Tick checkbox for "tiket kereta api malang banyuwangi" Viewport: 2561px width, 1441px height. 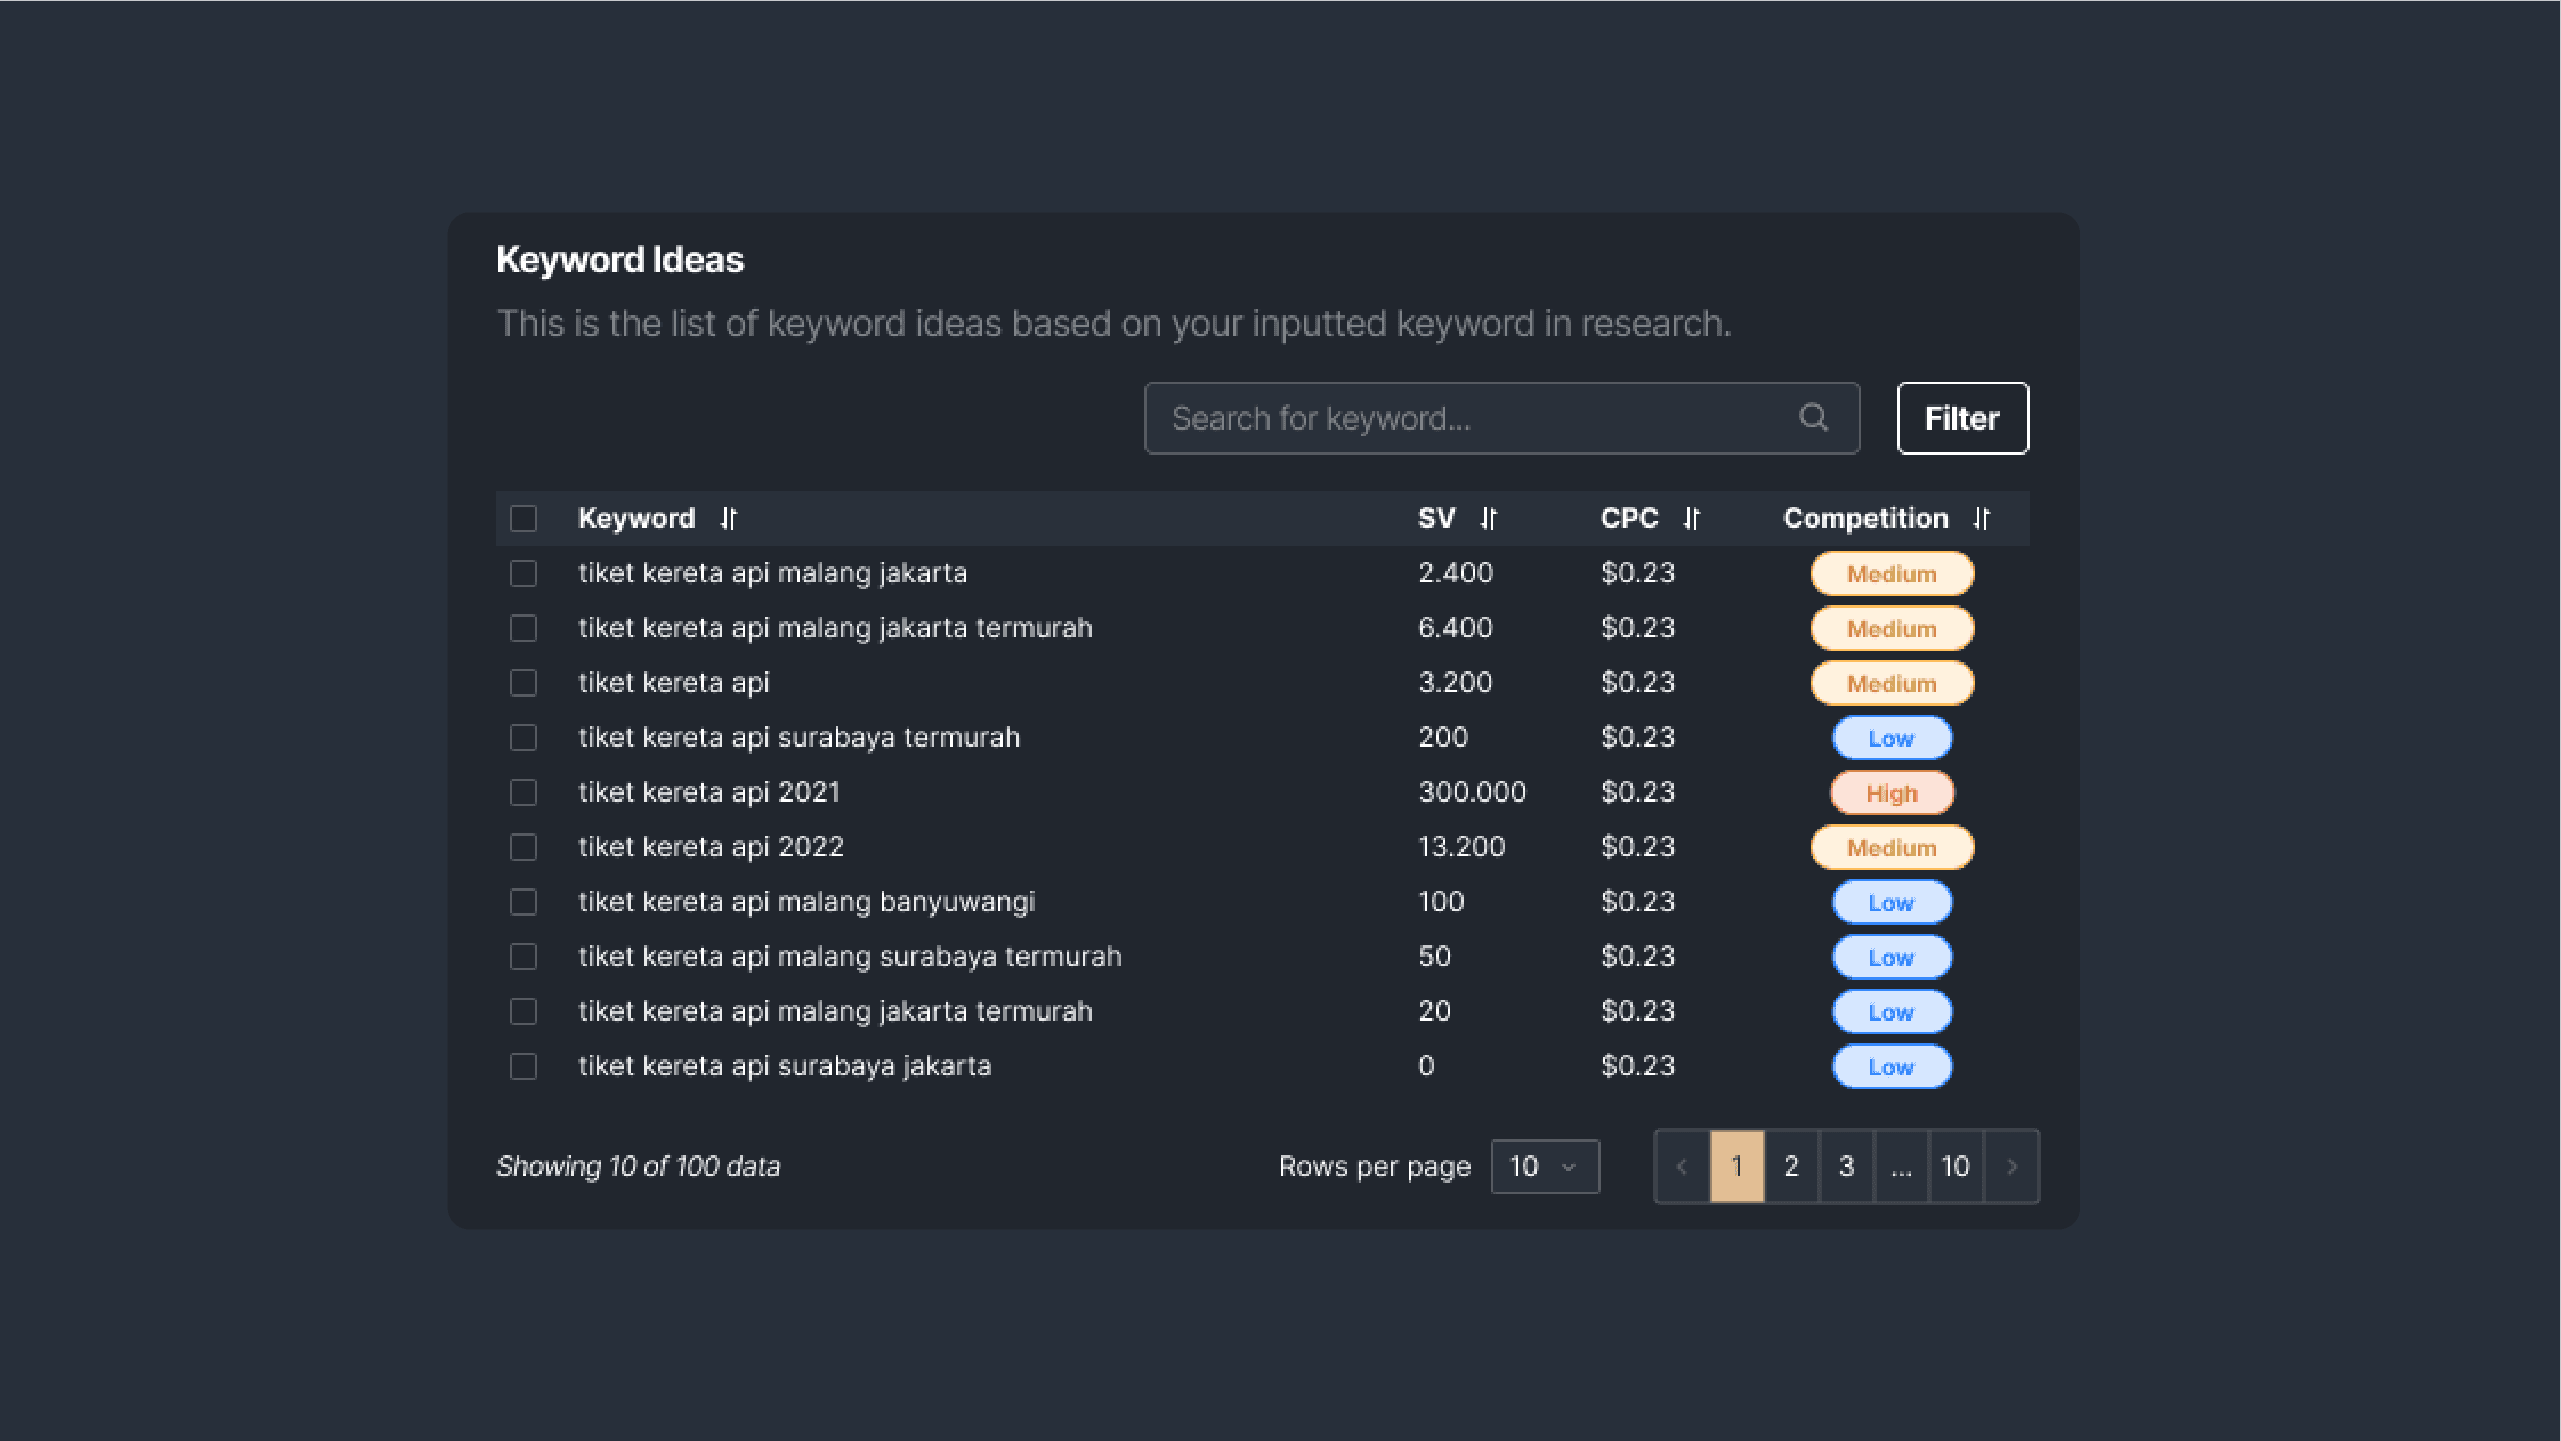[523, 902]
